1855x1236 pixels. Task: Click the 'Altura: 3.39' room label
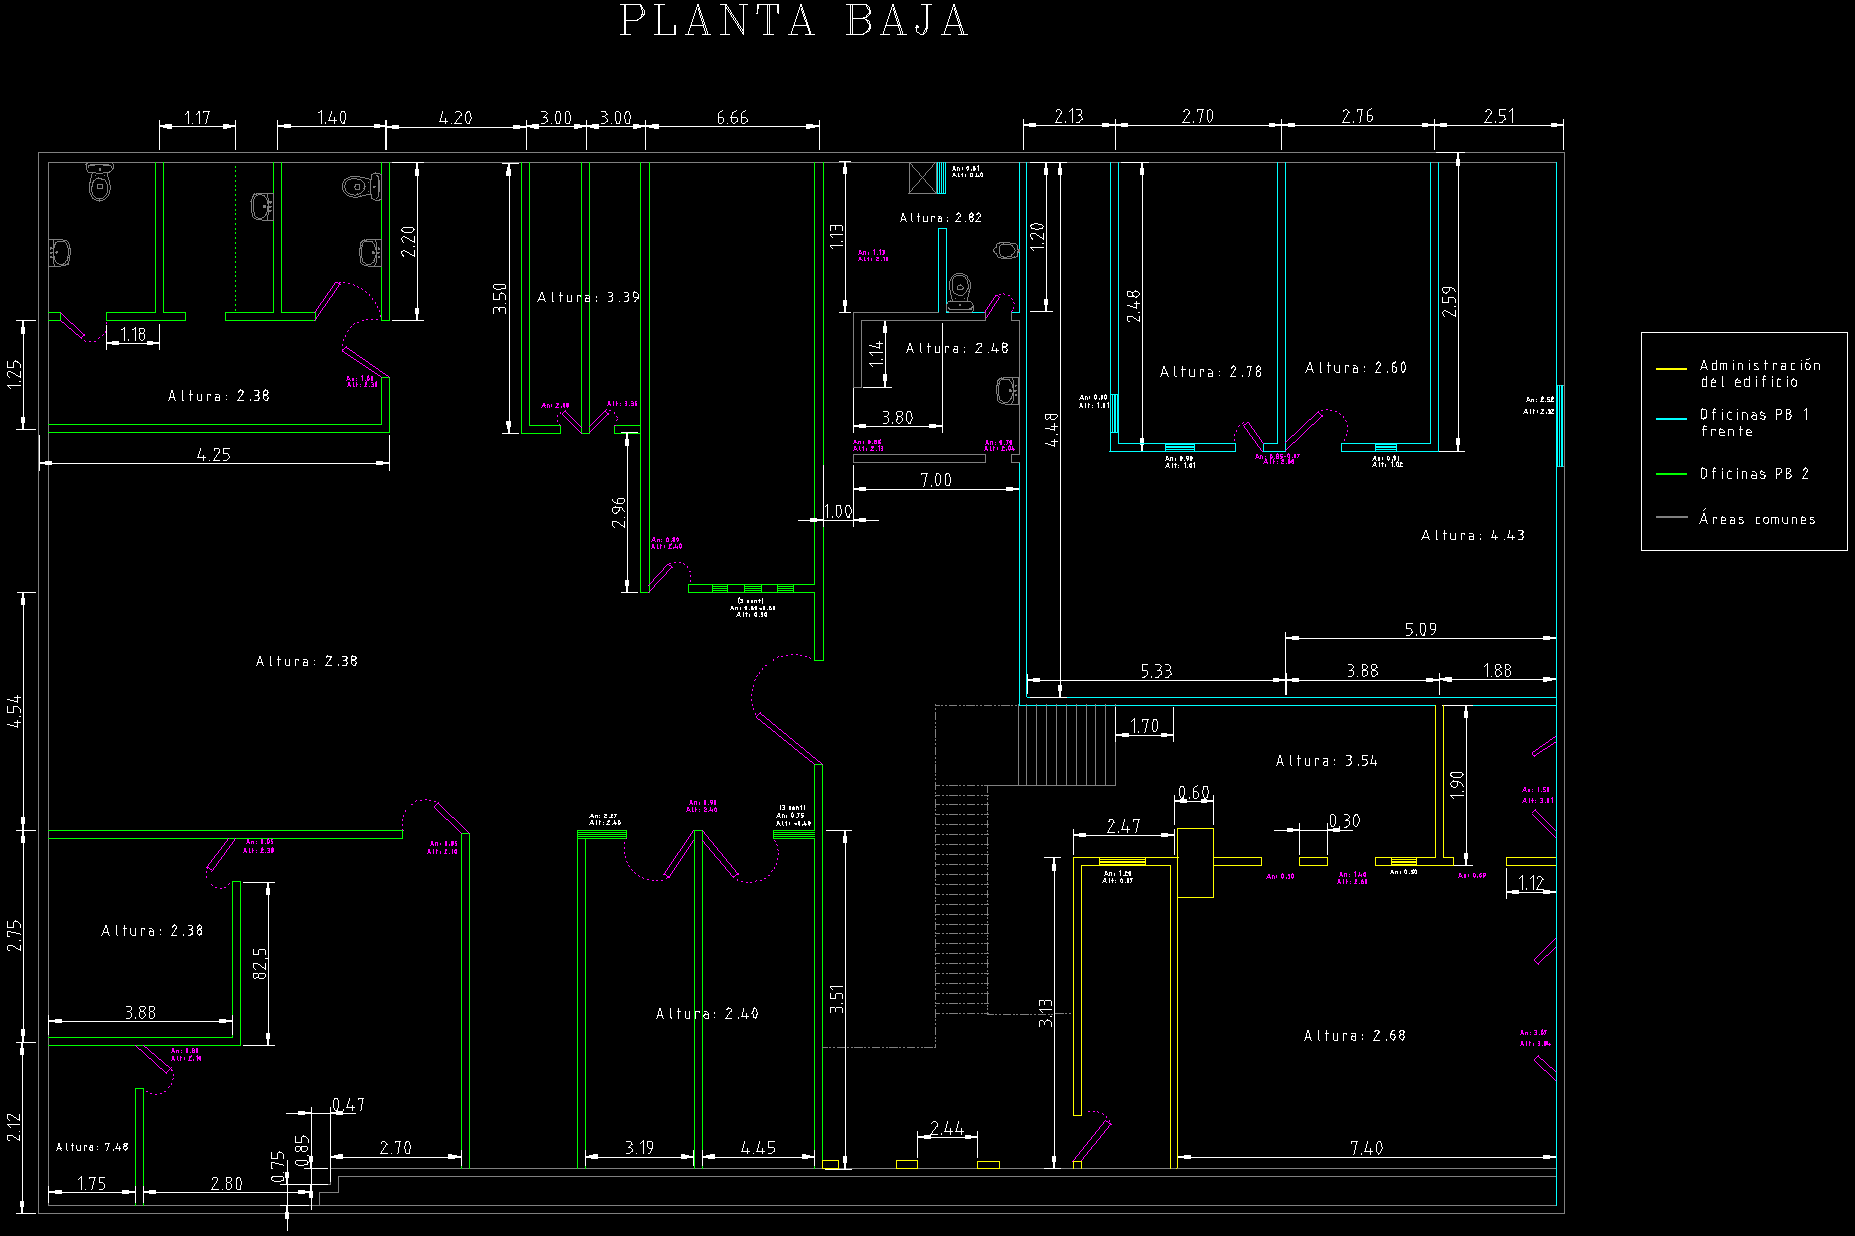tap(588, 297)
